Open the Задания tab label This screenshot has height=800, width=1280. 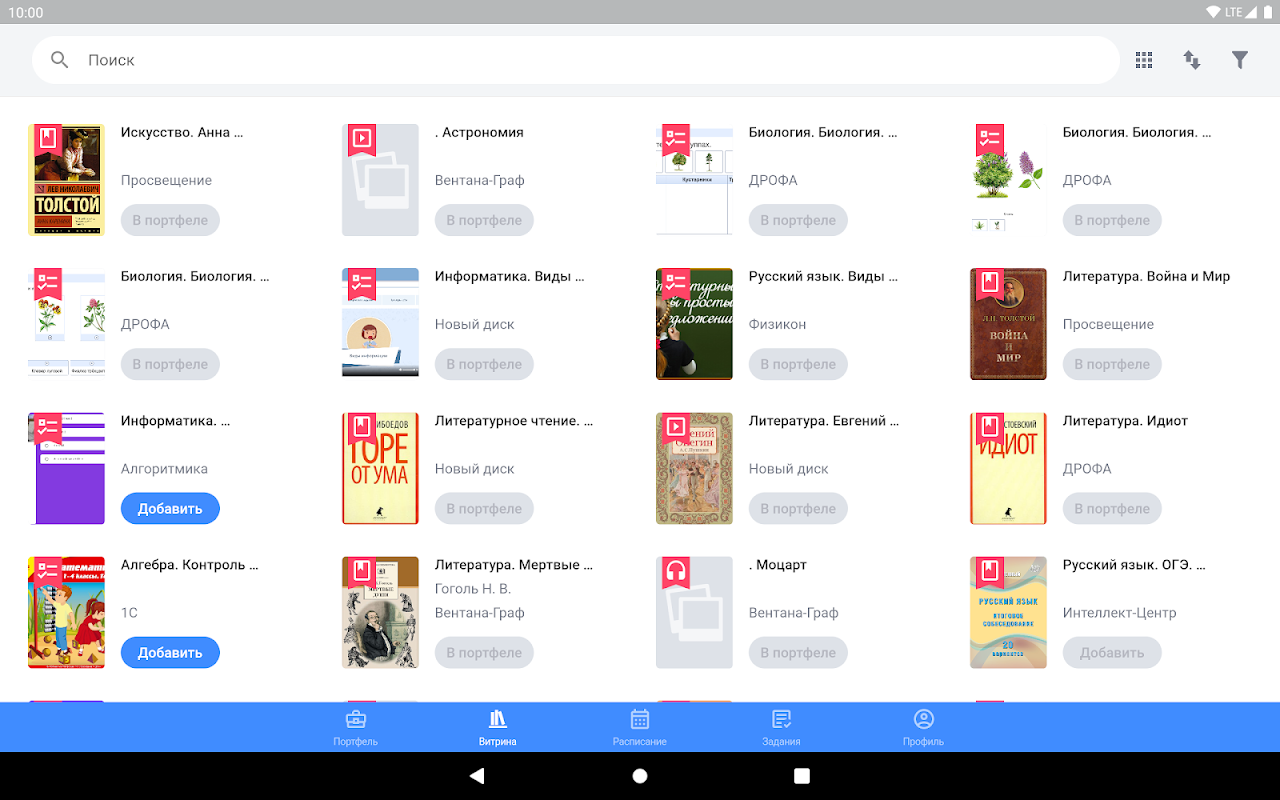pyautogui.click(x=782, y=742)
